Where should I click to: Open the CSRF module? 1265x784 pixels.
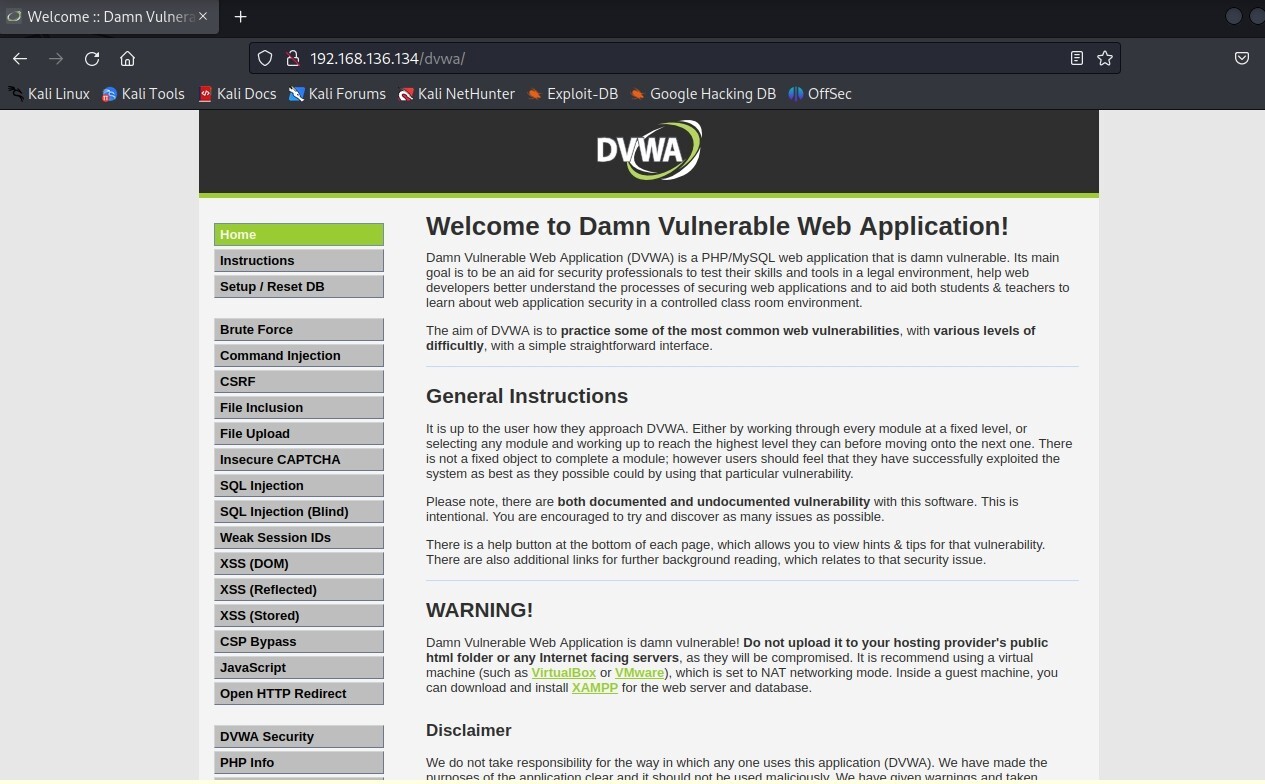(299, 381)
